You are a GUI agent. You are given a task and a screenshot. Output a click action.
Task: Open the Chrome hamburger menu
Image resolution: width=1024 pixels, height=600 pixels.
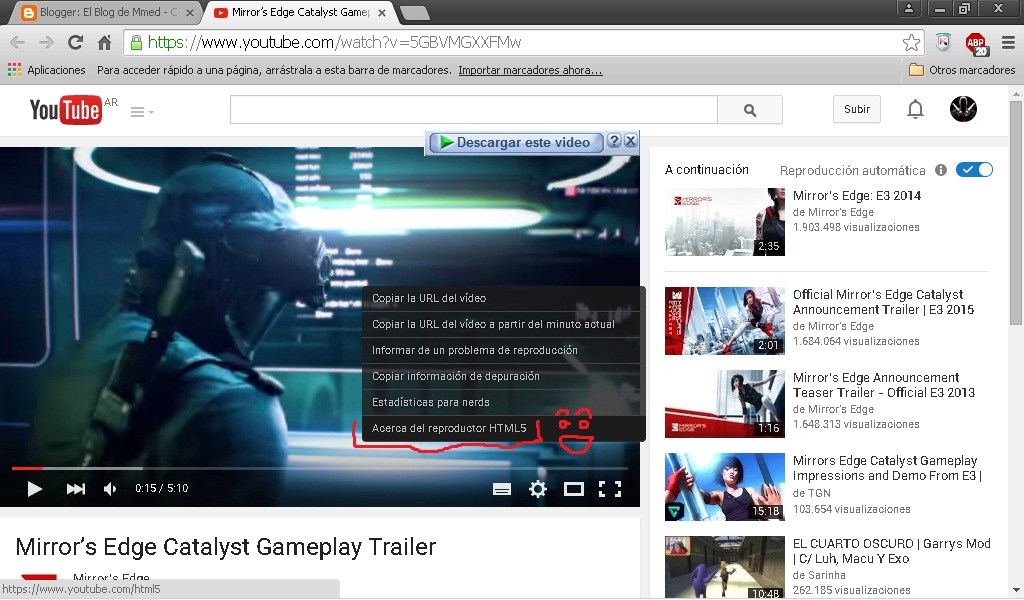(x=1008, y=42)
